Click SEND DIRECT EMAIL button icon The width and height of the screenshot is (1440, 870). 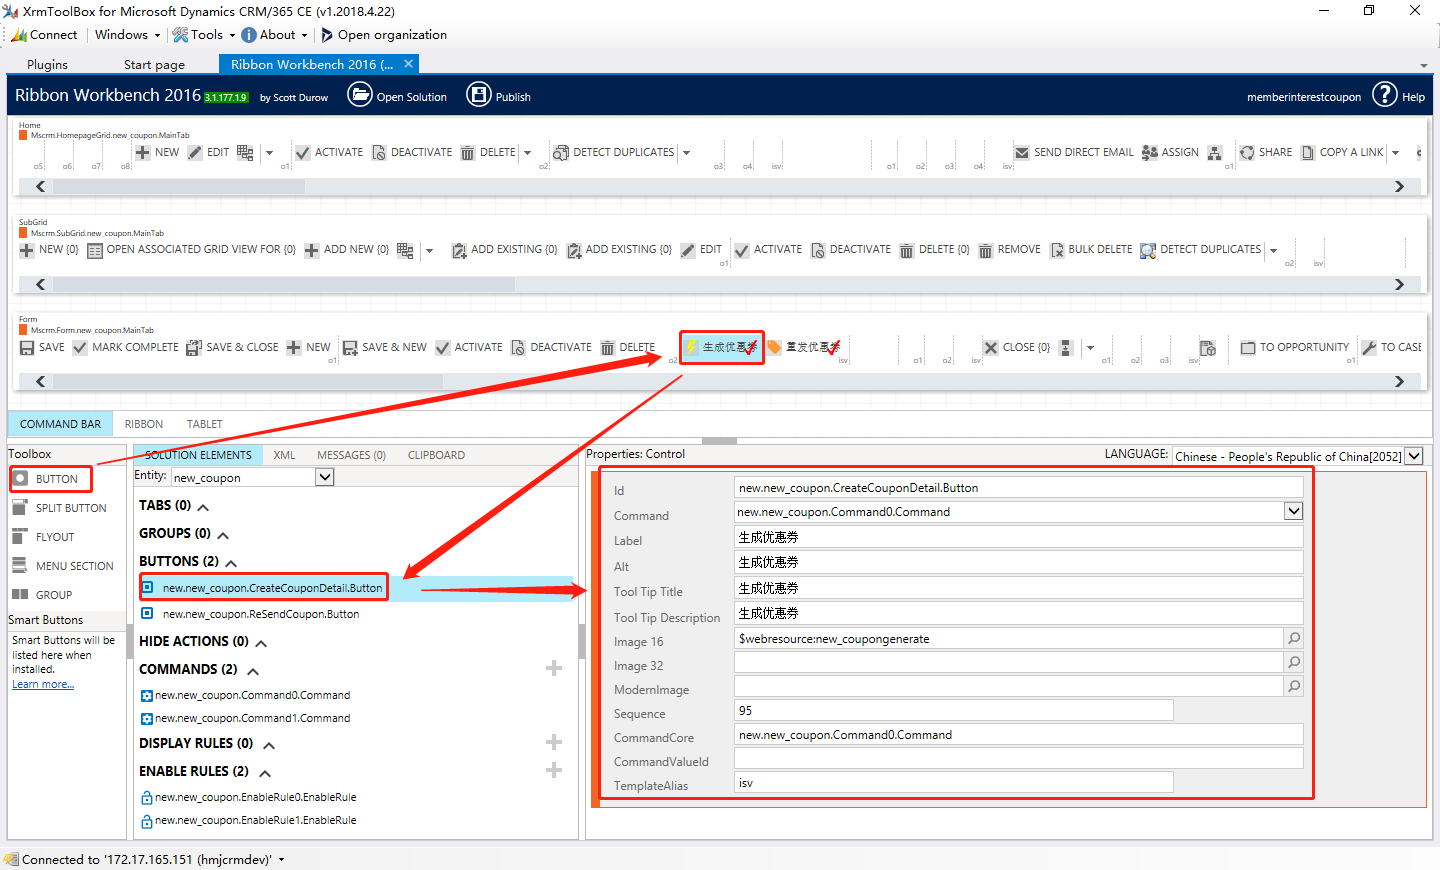1022,153
